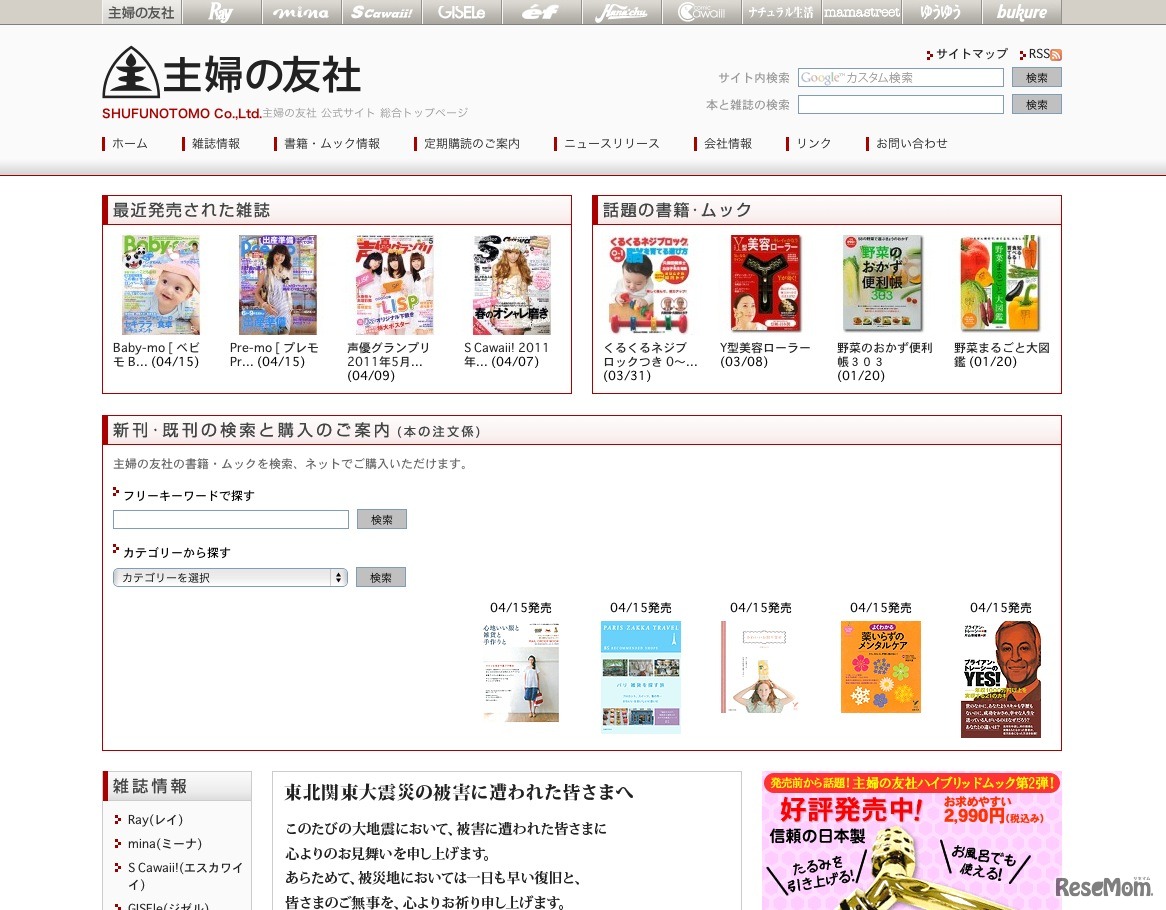1166x910 pixels.
Task: Open the カテゴリーを選択 dropdown
Action: 231,578
